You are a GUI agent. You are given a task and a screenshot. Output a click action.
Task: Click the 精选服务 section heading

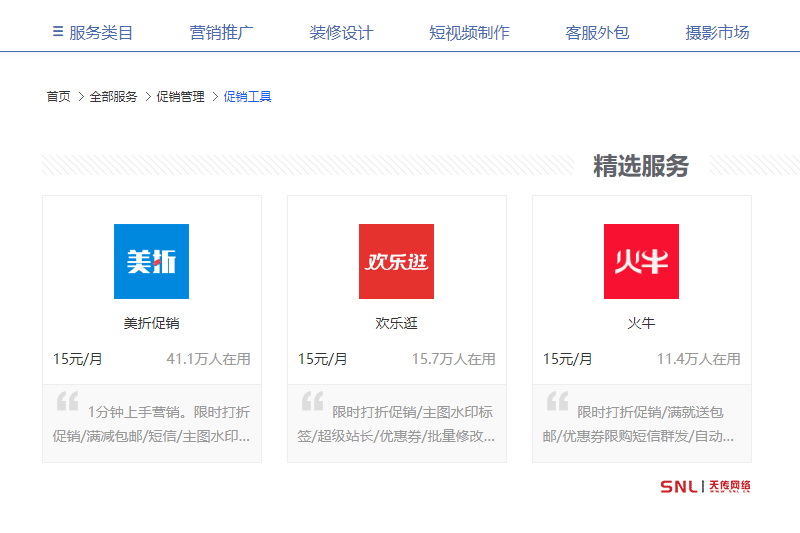tap(641, 166)
